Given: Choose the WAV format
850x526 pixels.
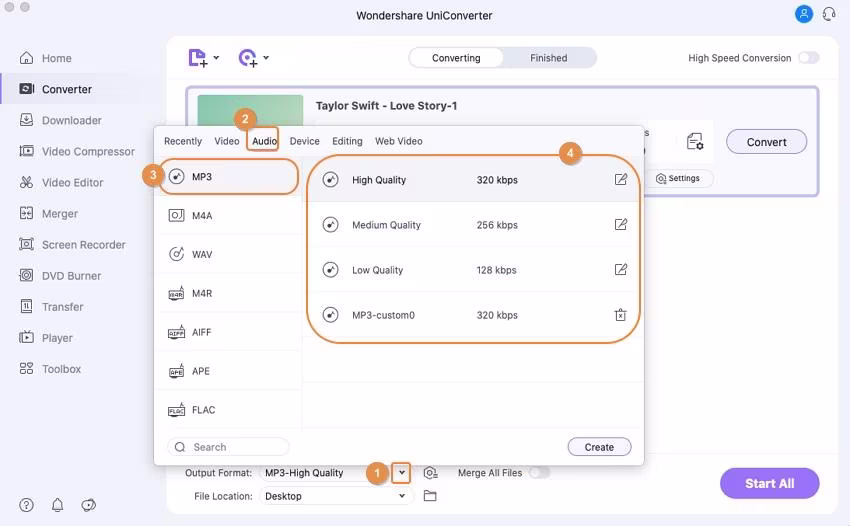Looking at the screenshot, I should [228, 254].
